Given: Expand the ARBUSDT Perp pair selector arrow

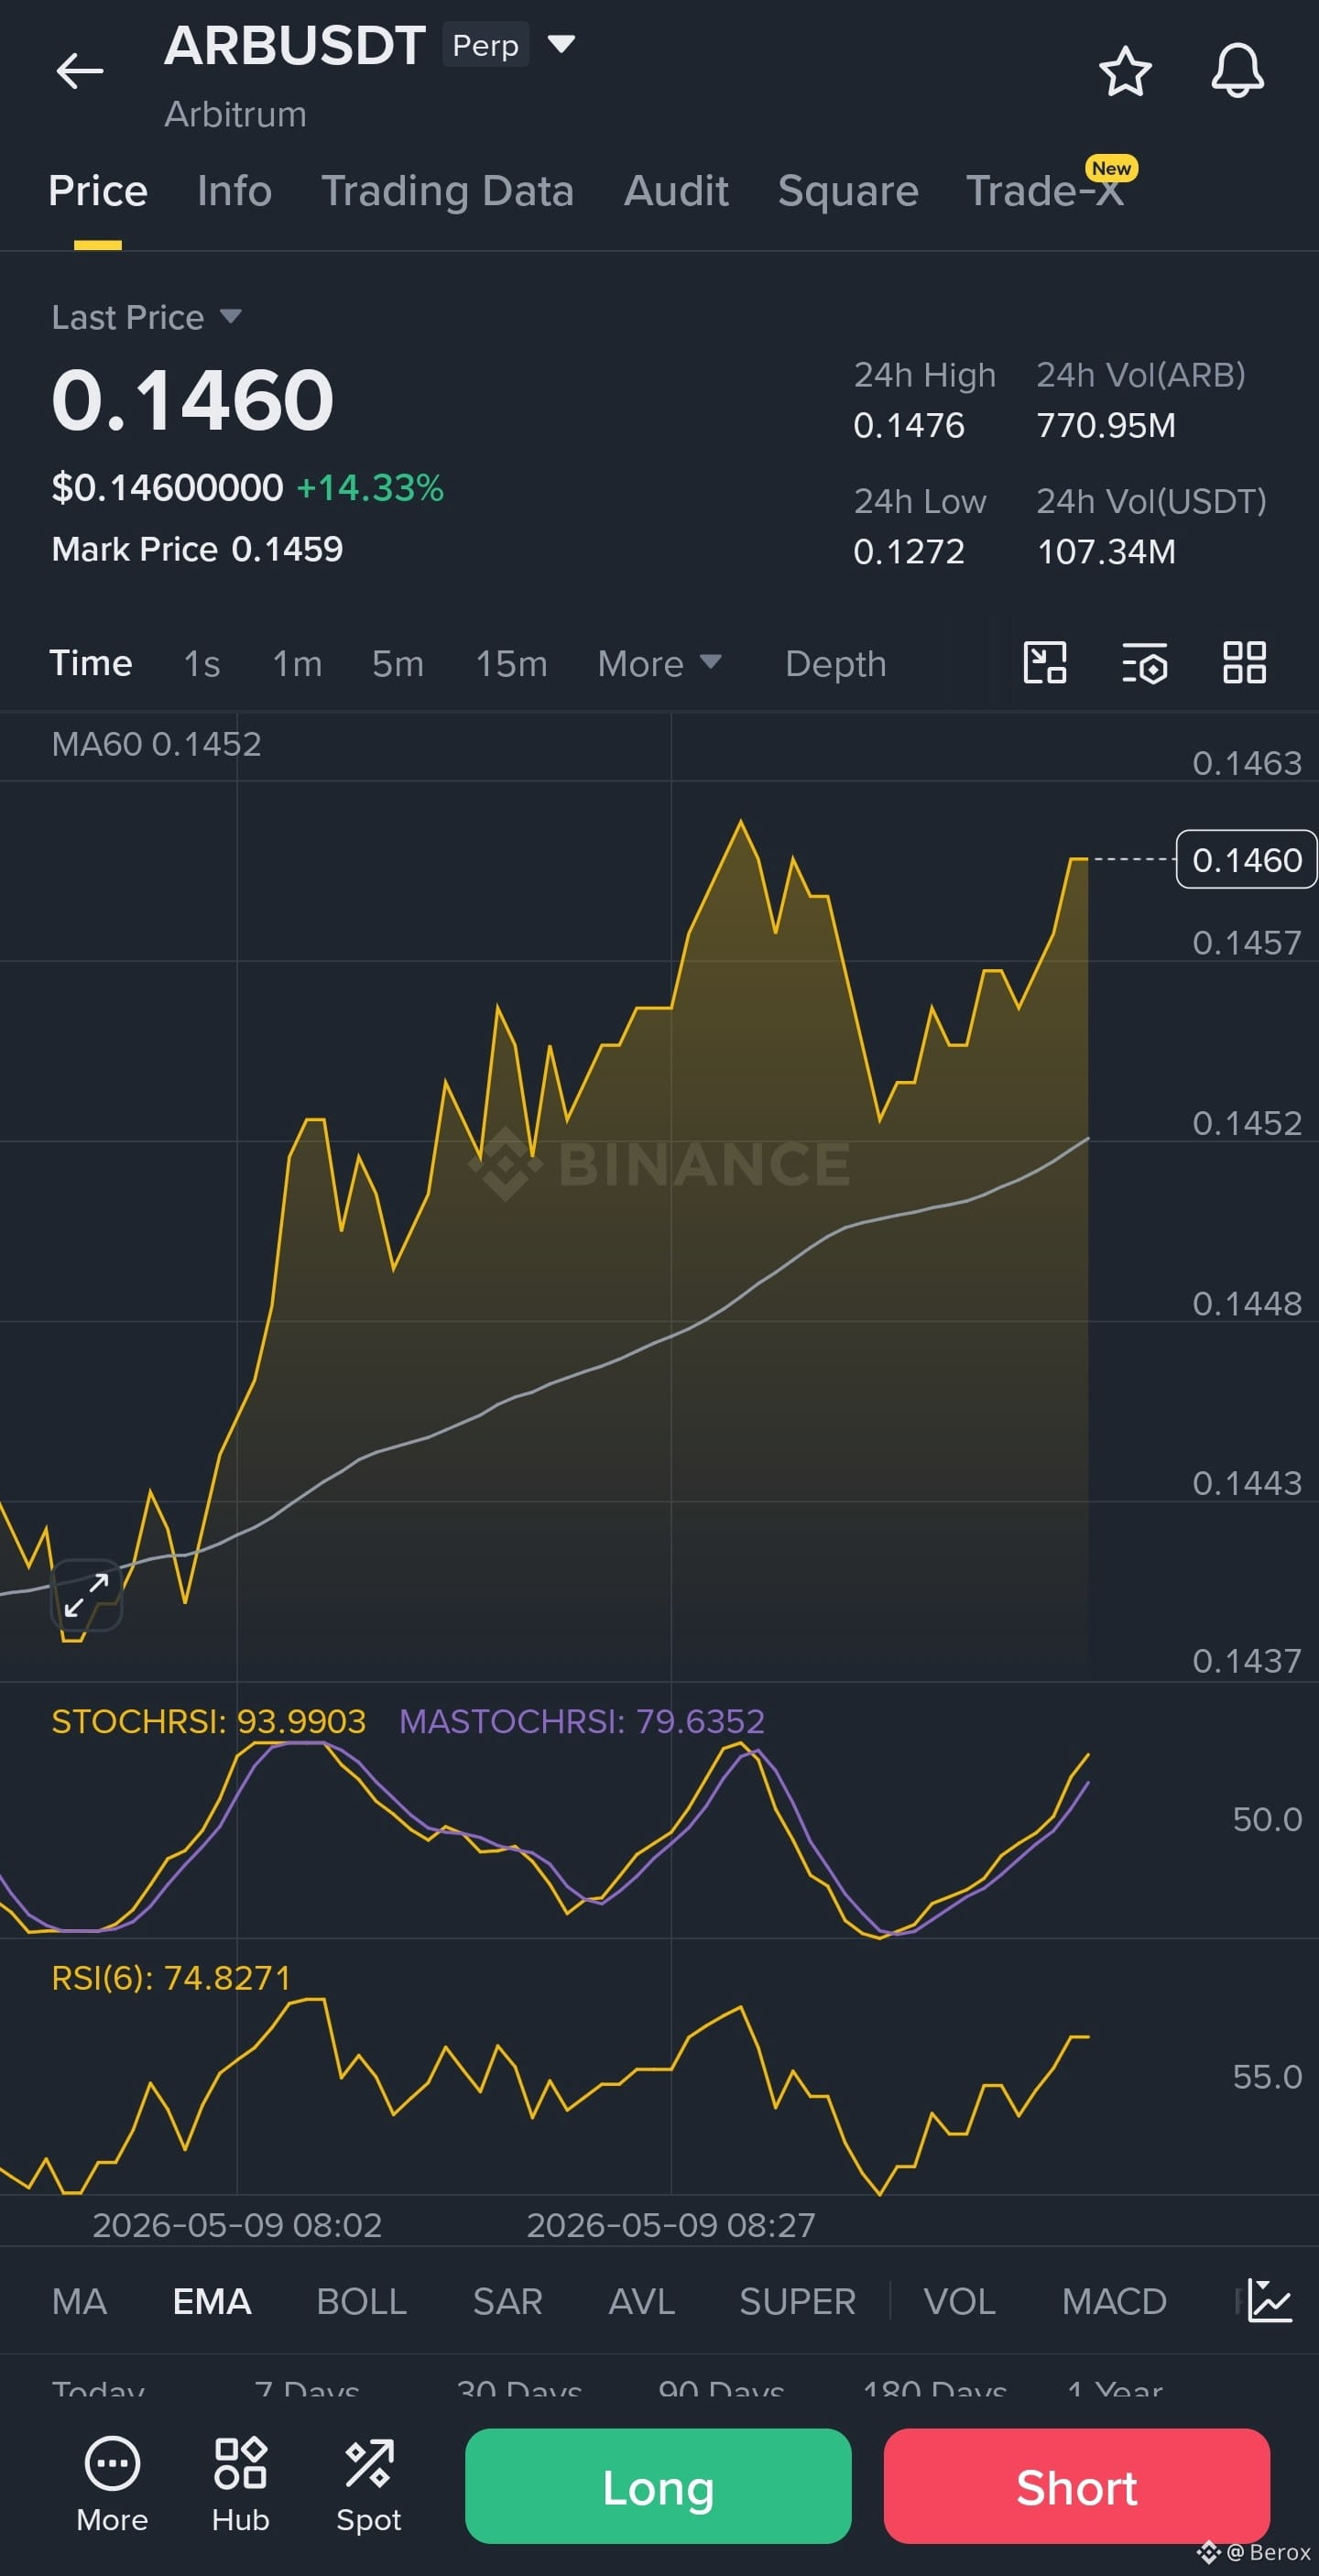Looking at the screenshot, I should (561, 44).
